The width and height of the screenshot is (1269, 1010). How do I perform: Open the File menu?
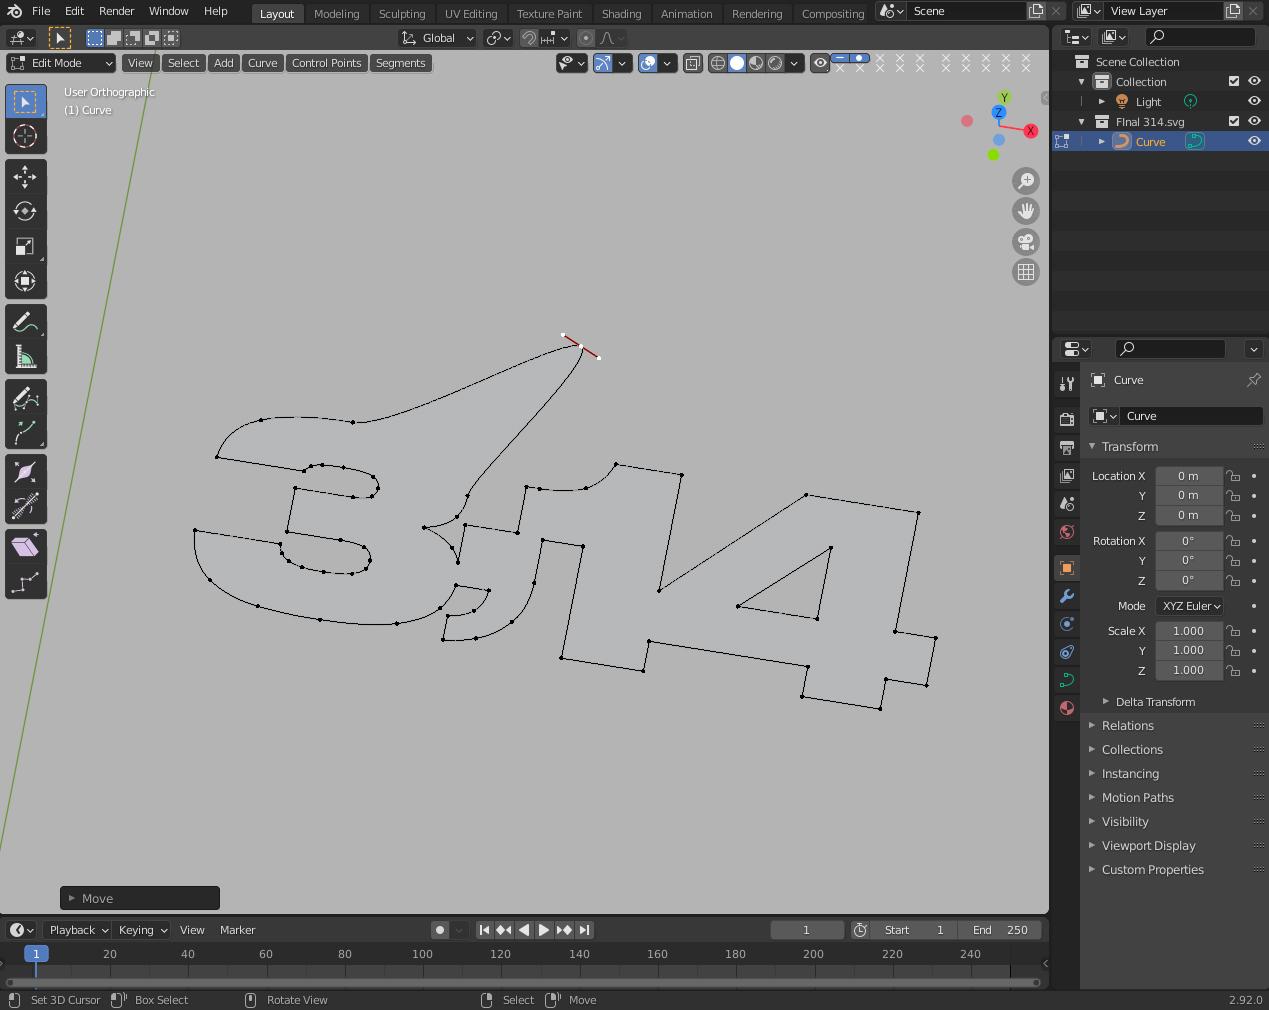tap(41, 11)
